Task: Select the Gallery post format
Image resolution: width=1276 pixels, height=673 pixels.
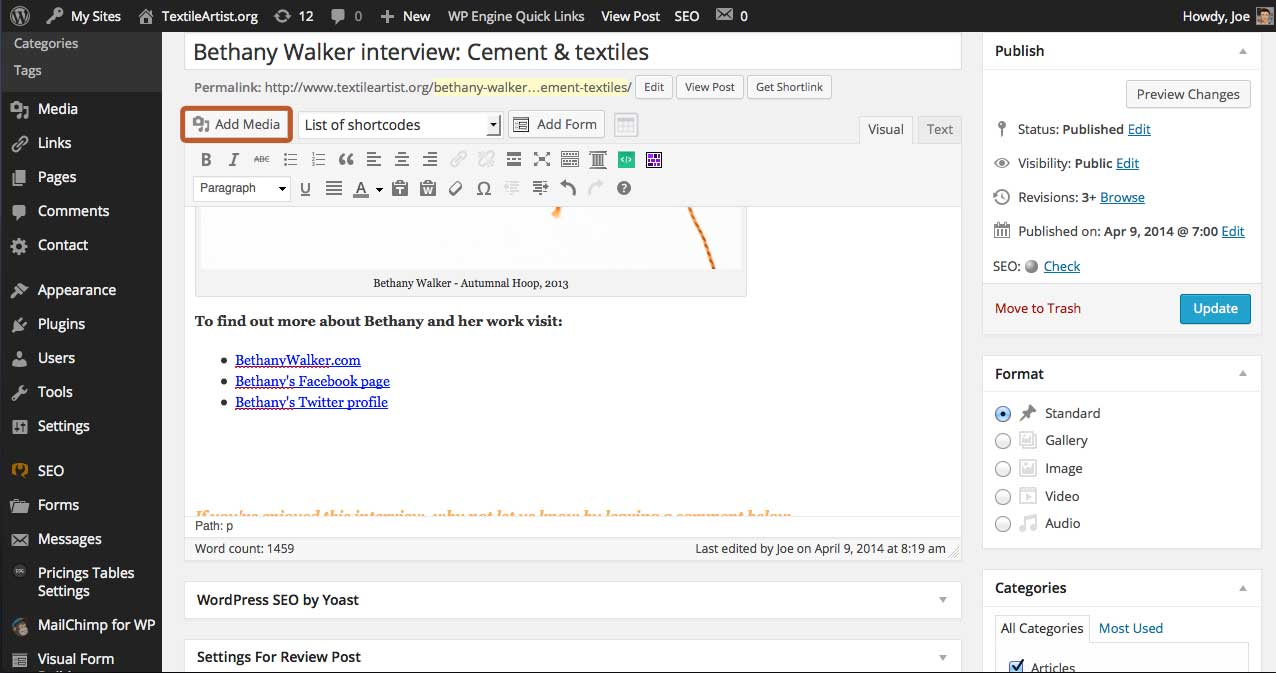Action: point(1003,441)
